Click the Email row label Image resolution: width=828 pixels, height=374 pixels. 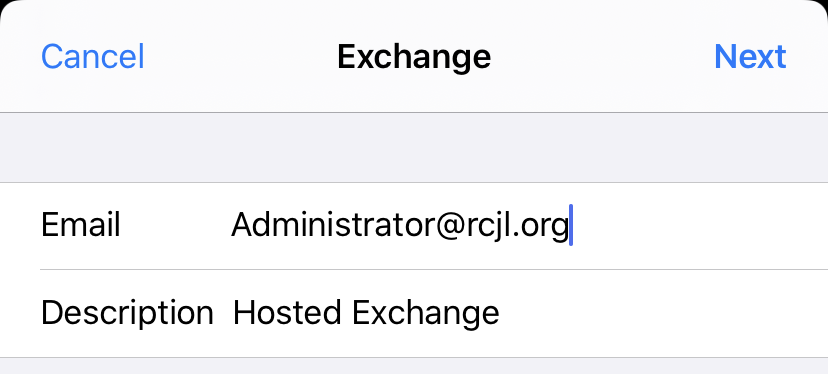tap(81, 225)
